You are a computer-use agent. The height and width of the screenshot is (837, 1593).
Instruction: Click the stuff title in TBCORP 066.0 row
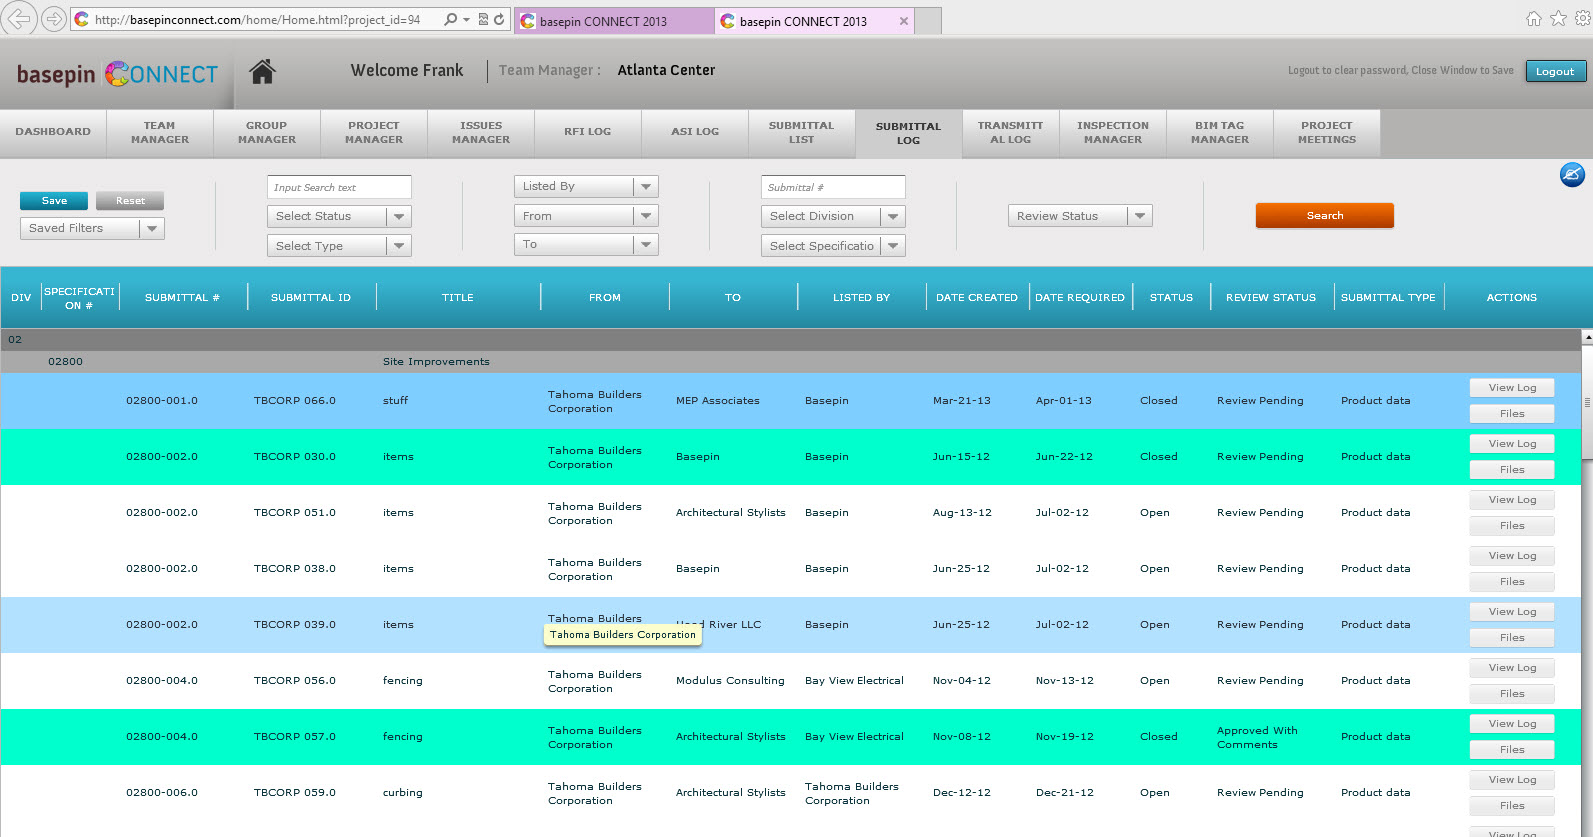click(x=395, y=401)
